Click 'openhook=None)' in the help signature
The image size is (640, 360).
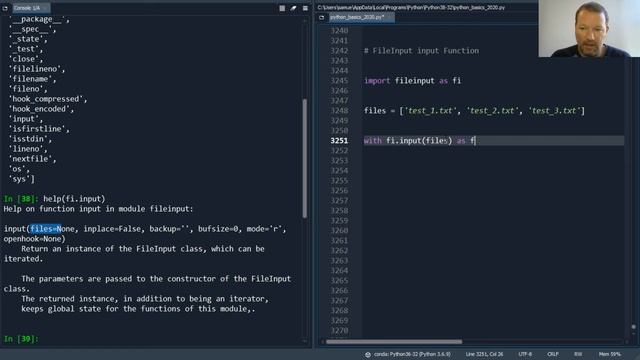pyautogui.click(x=35, y=239)
